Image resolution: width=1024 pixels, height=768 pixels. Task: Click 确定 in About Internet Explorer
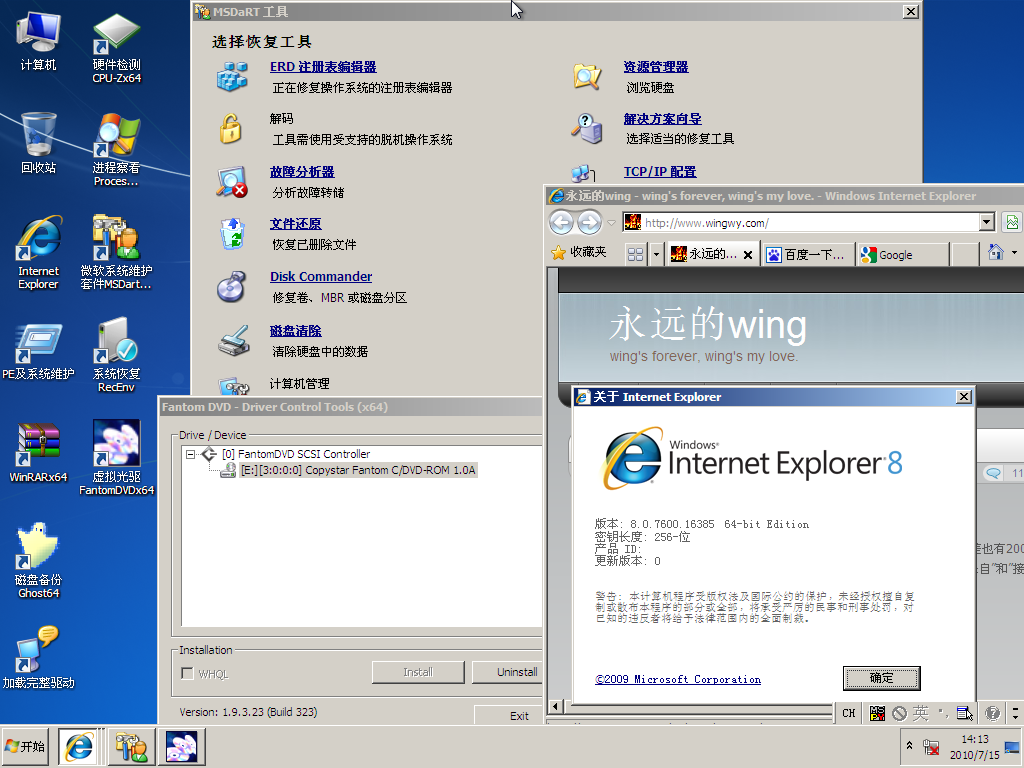point(882,679)
